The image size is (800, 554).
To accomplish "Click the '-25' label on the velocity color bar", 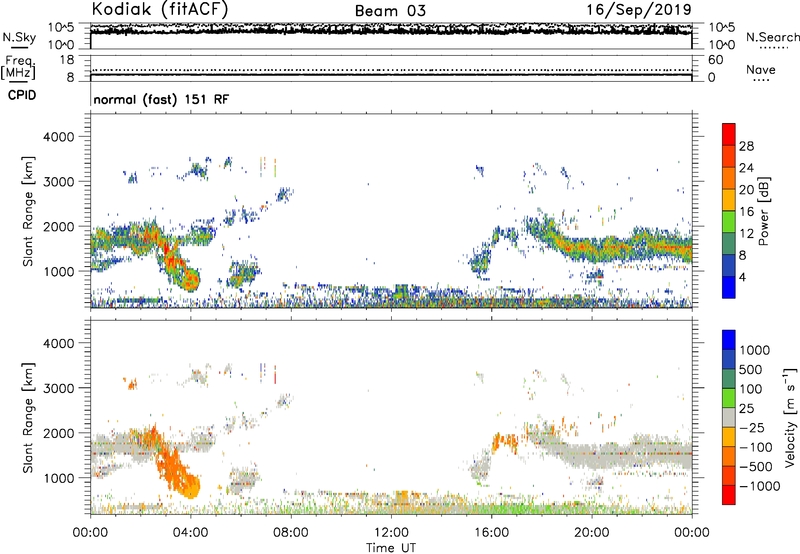I will 752,428.
